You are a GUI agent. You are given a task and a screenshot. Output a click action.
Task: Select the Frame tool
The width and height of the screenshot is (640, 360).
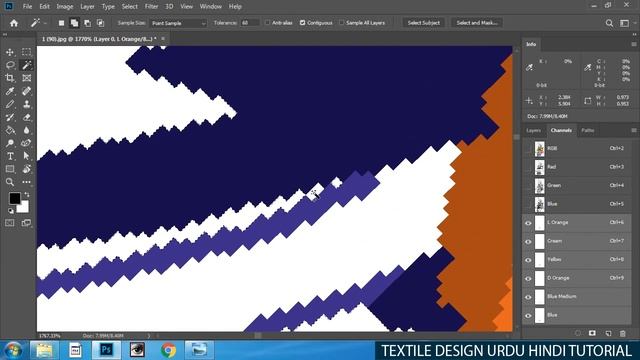(27, 78)
